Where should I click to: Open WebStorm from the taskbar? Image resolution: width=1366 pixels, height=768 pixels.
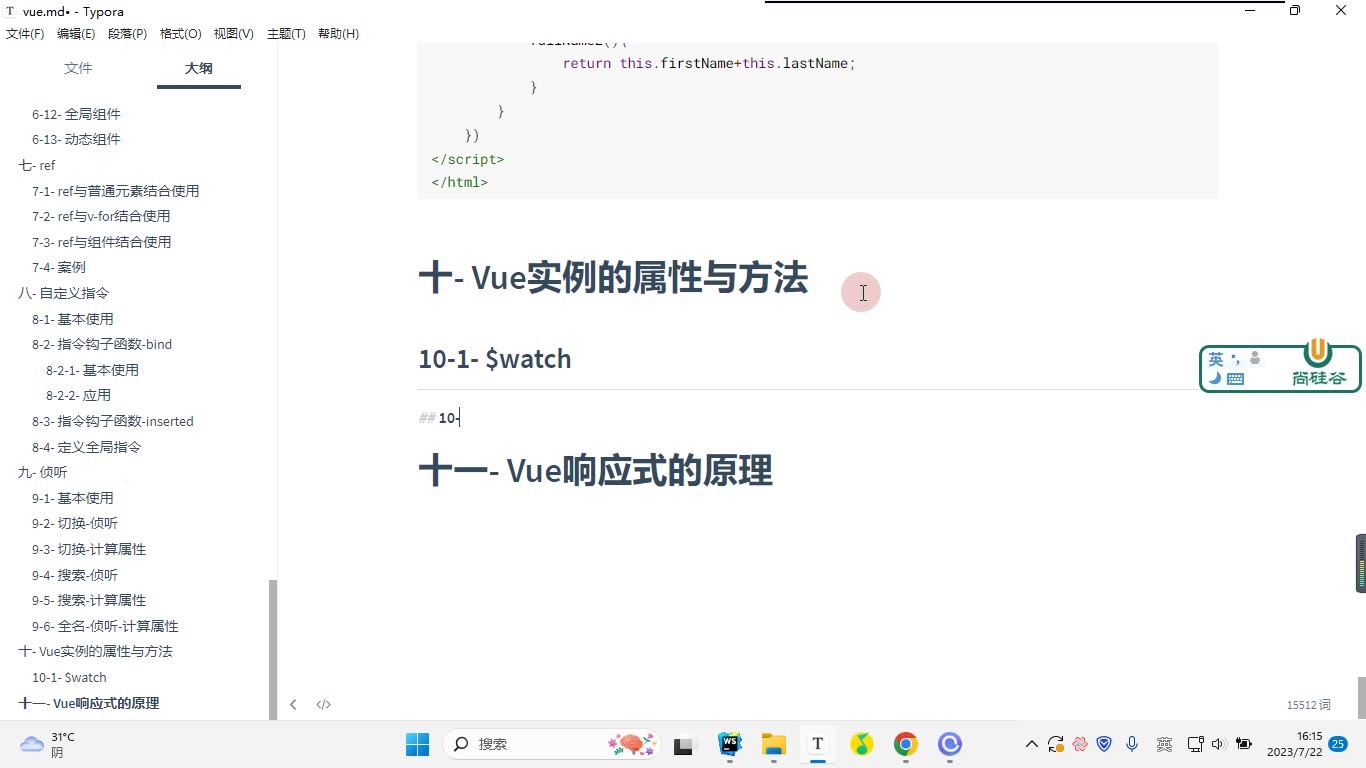730,744
